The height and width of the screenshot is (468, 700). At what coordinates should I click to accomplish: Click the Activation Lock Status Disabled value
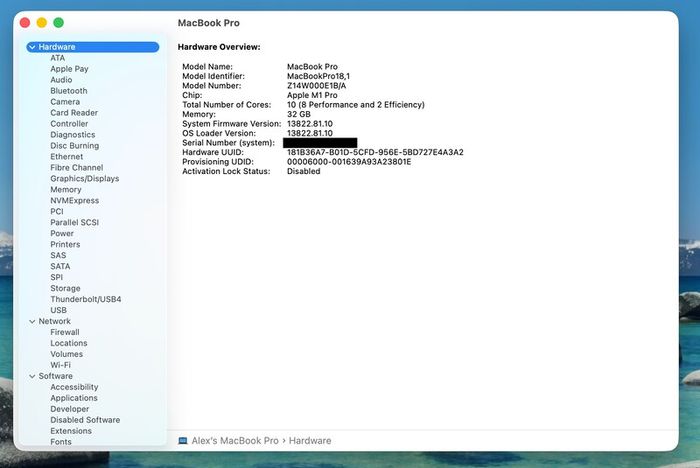tap(304, 171)
